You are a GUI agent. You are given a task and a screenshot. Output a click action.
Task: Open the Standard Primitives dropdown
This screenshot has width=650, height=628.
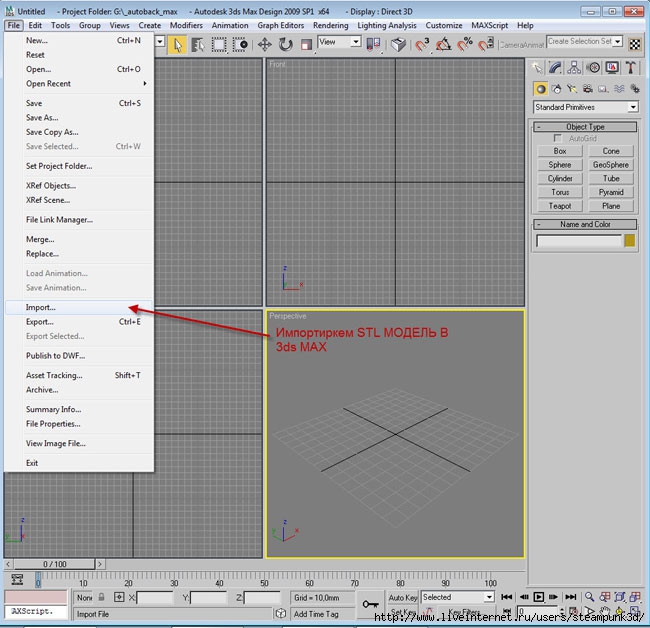(x=585, y=107)
